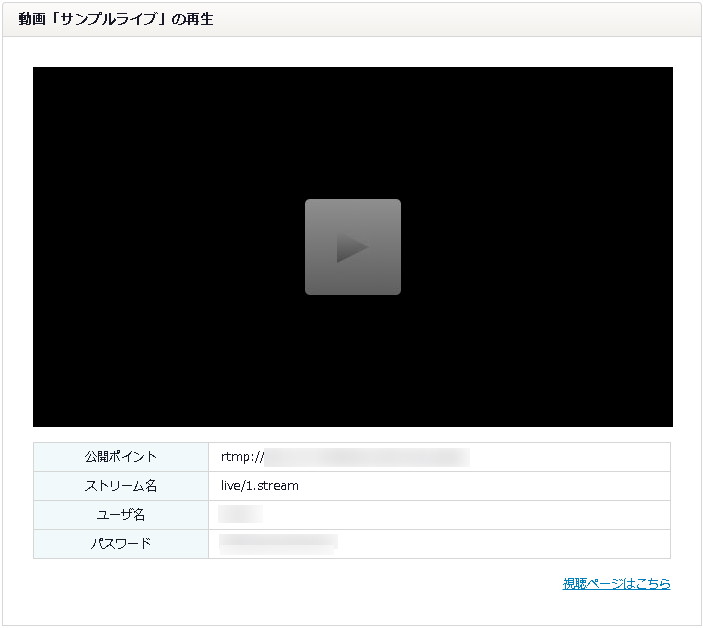Click the gray play triangle icon

pyautogui.click(x=352, y=247)
